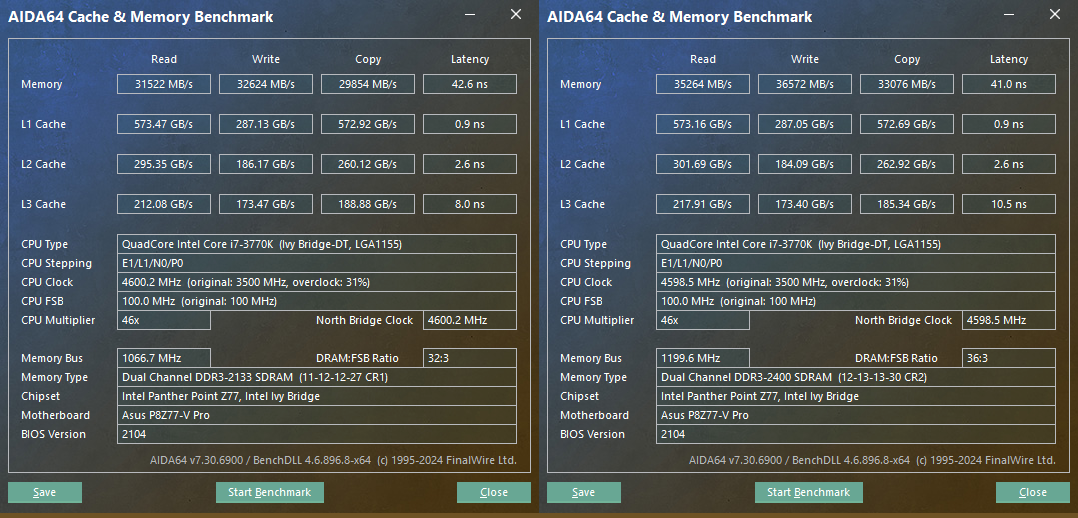Select the 36572 MB/s memory write field
Image resolution: width=1078 pixels, height=518 pixels.
pos(804,84)
